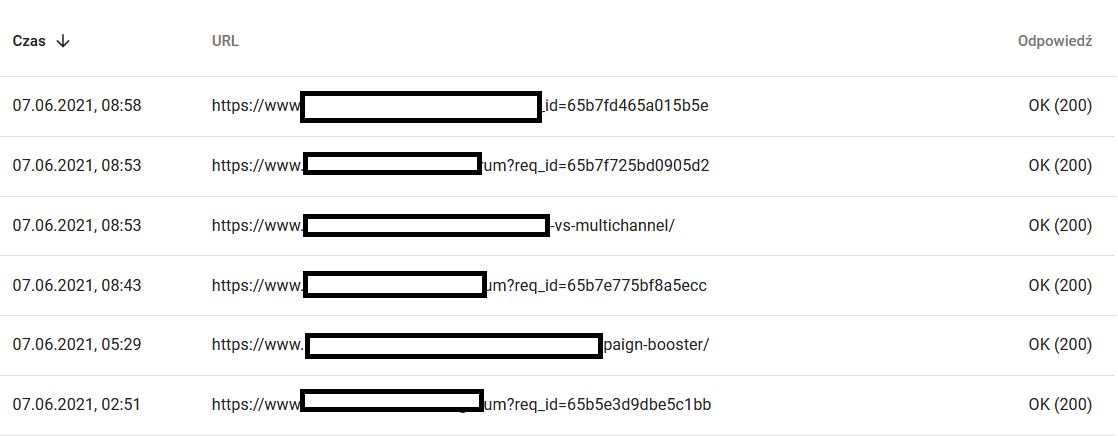
Task: Click the 07.06.2021, 08:43 timestamp
Action: (x=76, y=285)
